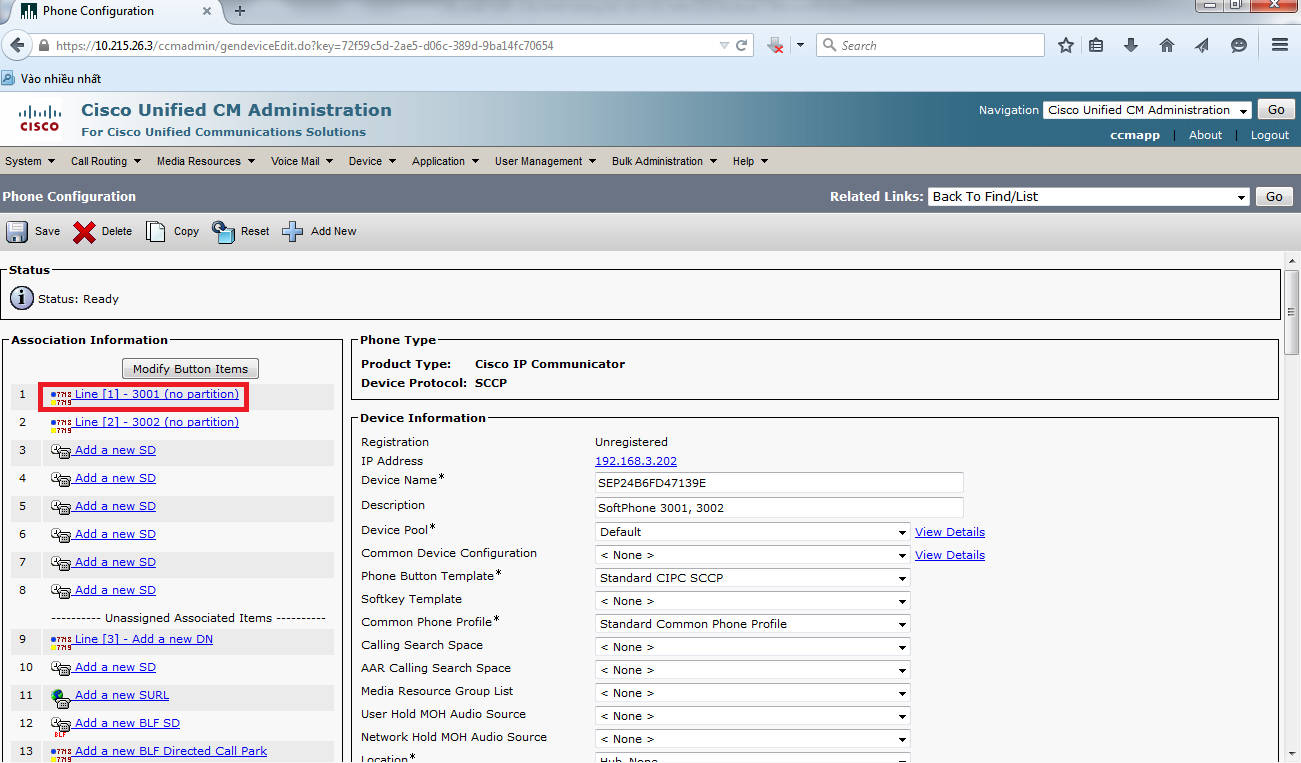Click the Copy document icon

156,232
